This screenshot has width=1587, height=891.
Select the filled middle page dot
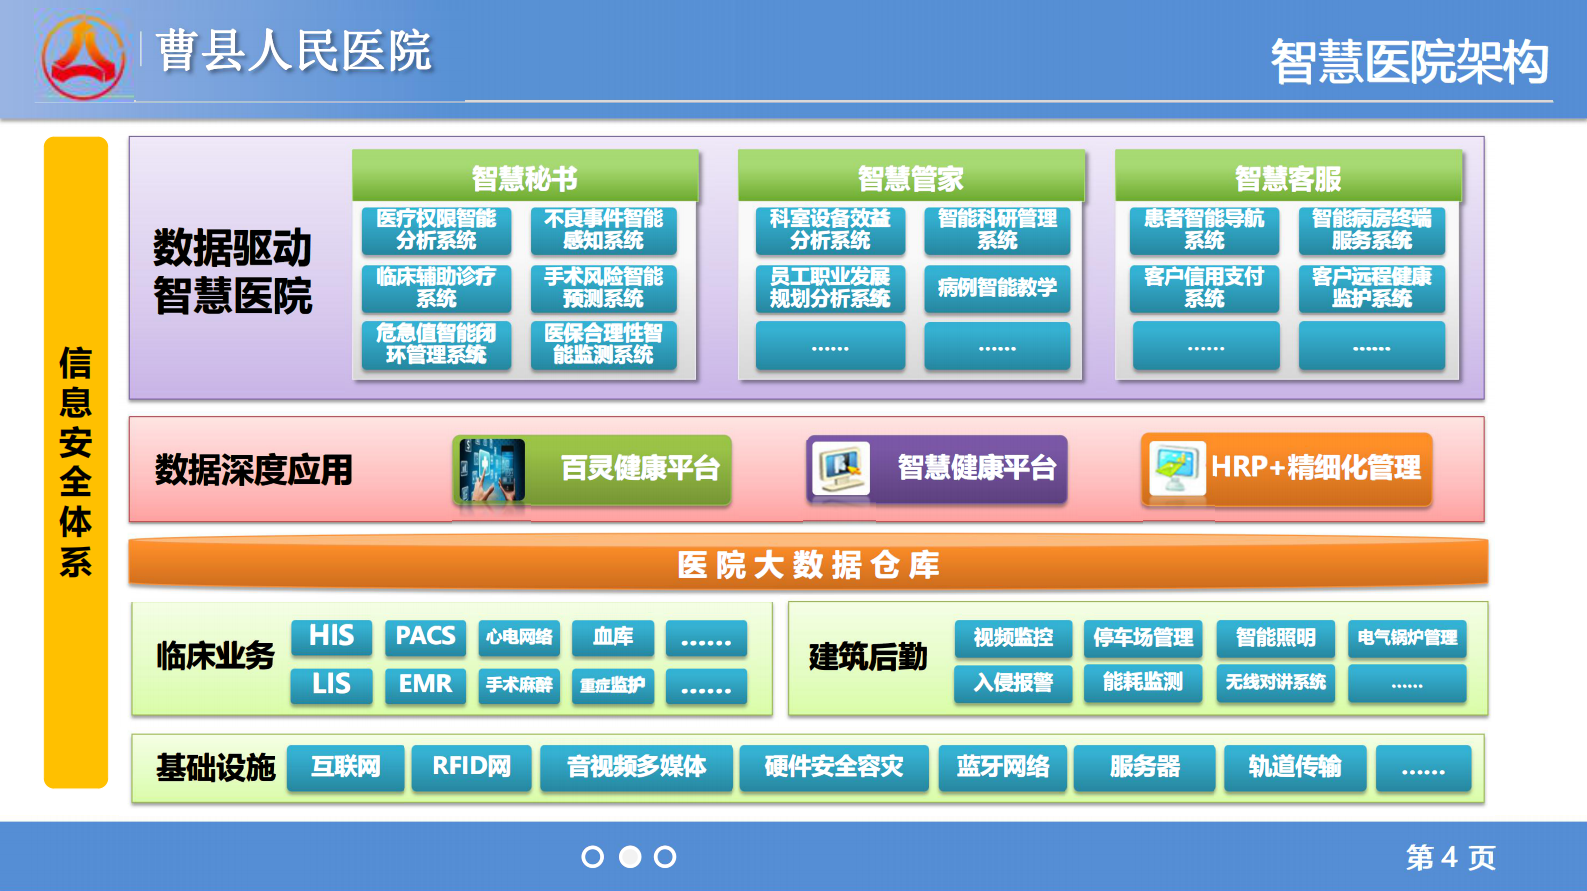coord(630,857)
